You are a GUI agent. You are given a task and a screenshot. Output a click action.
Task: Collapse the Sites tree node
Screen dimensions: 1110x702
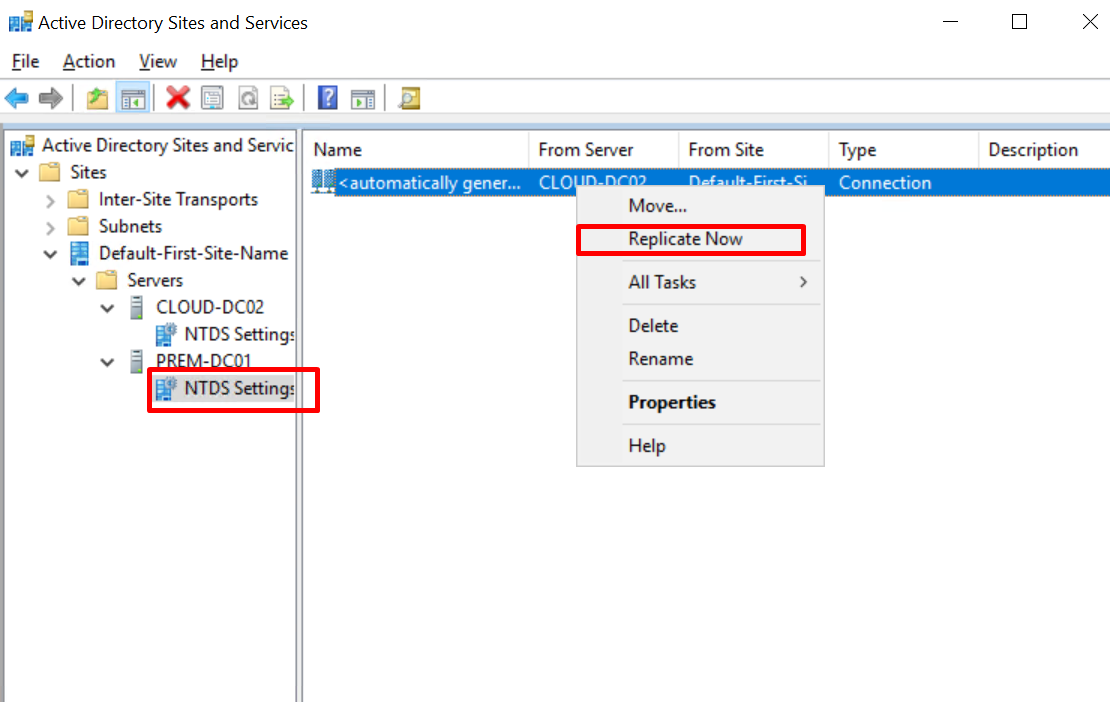(x=22, y=173)
